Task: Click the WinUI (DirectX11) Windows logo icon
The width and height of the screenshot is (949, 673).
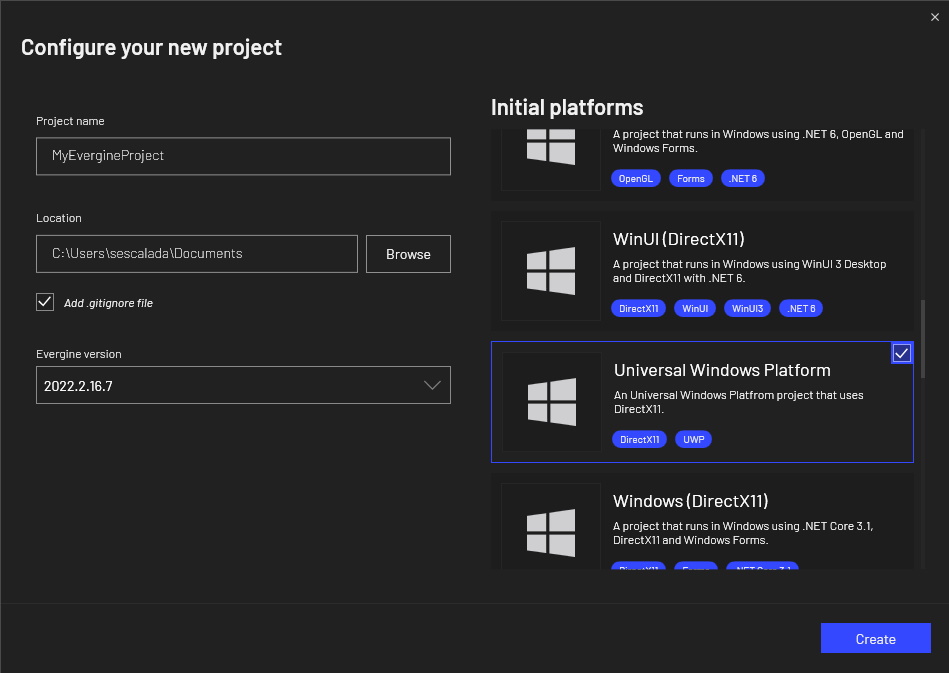Action: pyautogui.click(x=551, y=270)
